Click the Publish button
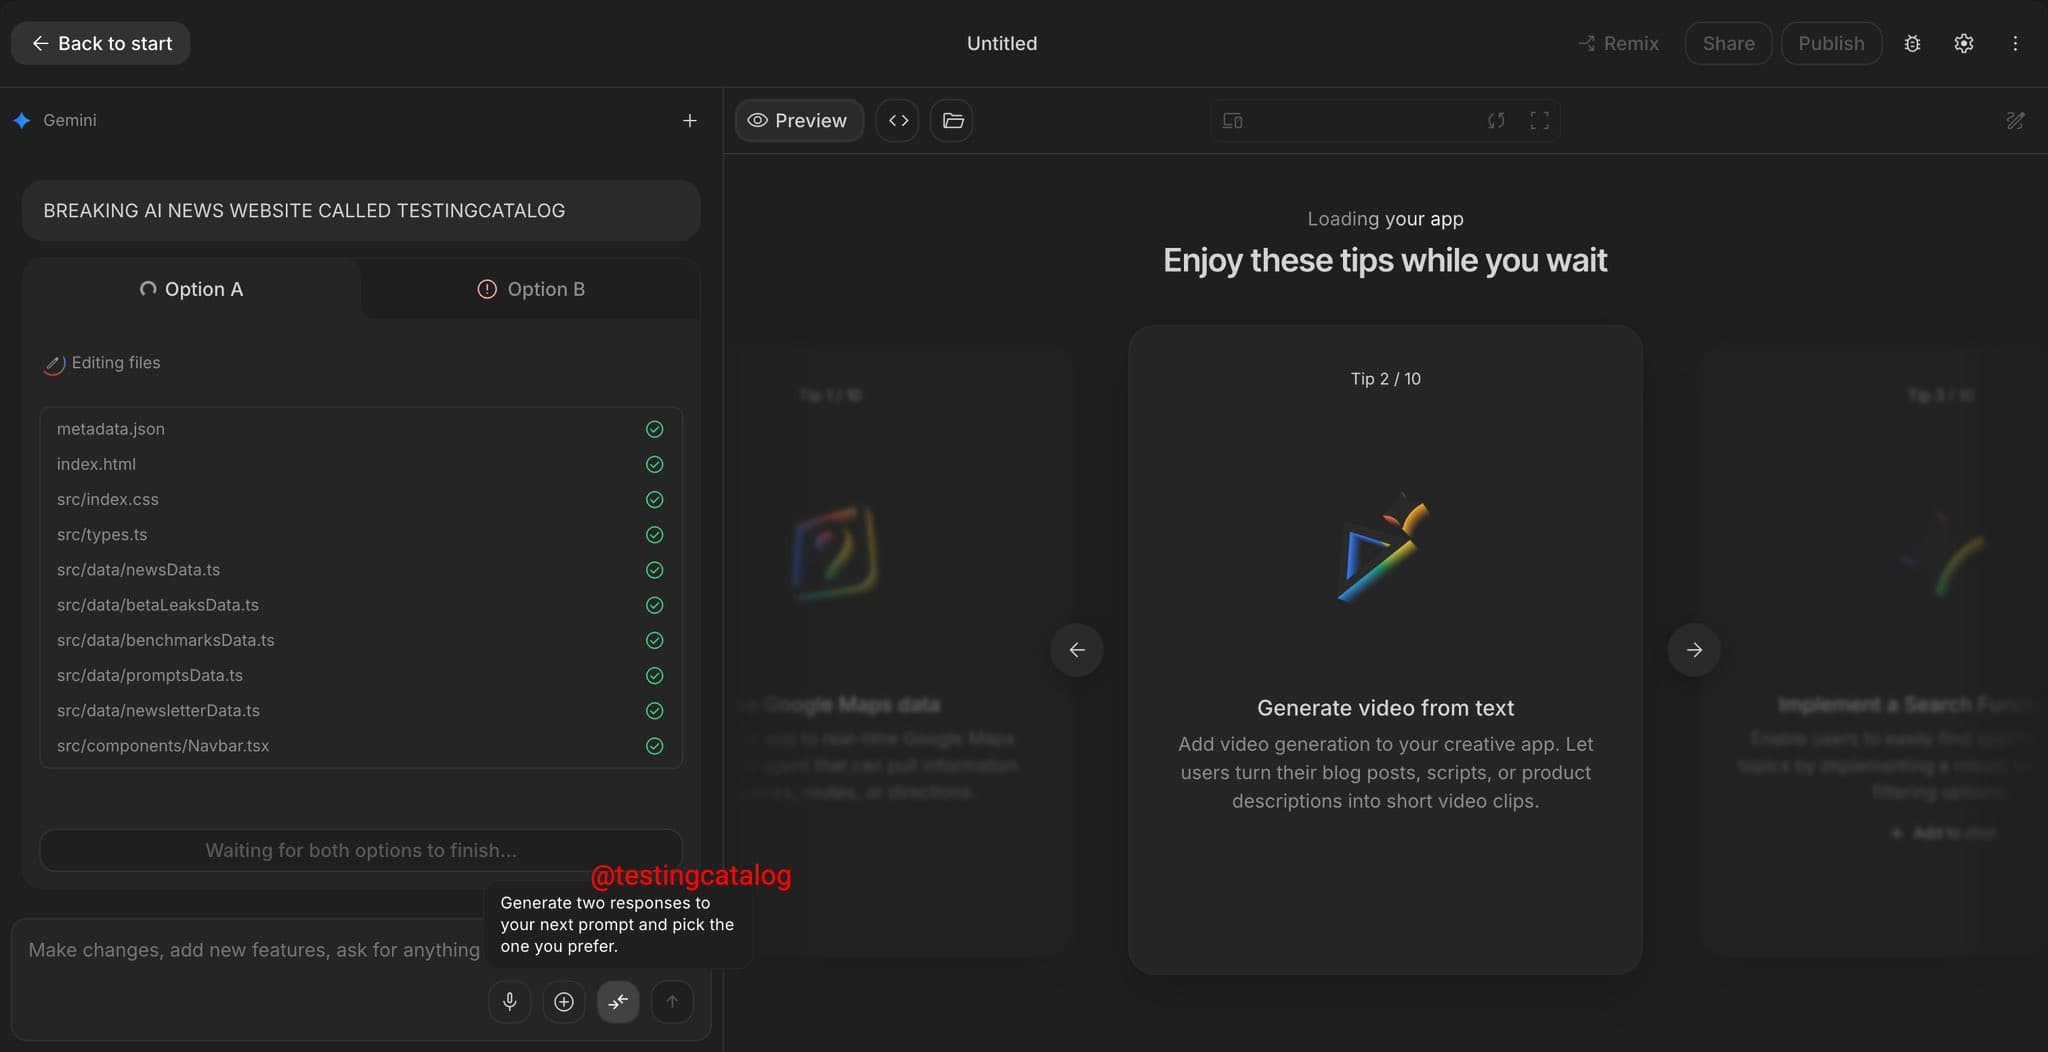2048x1052 pixels. (1831, 43)
